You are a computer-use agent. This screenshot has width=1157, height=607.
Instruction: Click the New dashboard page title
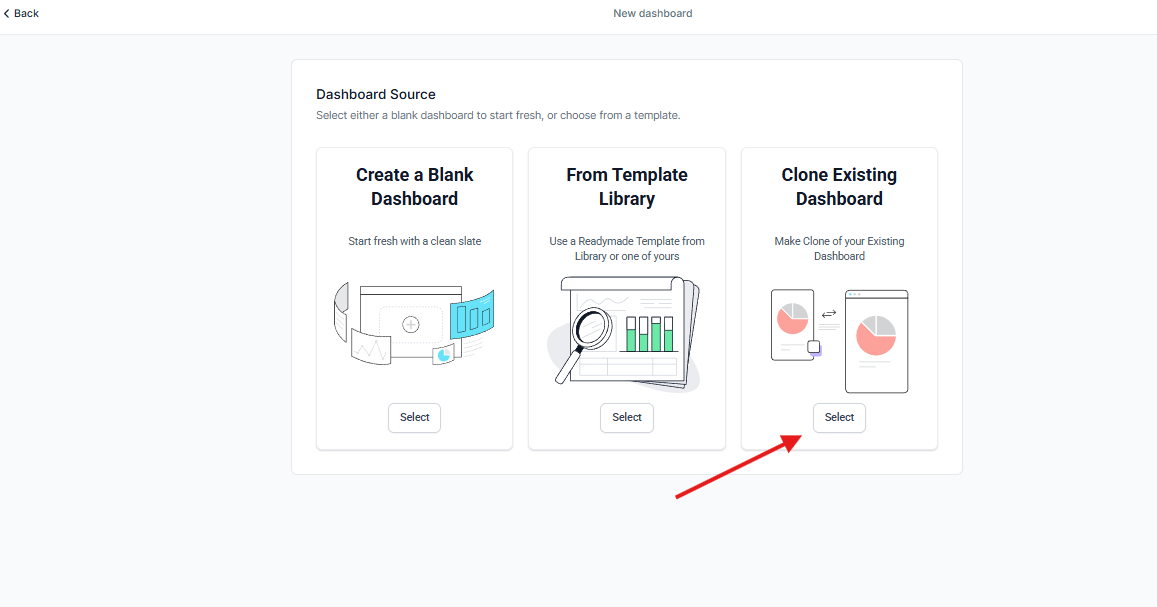coord(652,13)
